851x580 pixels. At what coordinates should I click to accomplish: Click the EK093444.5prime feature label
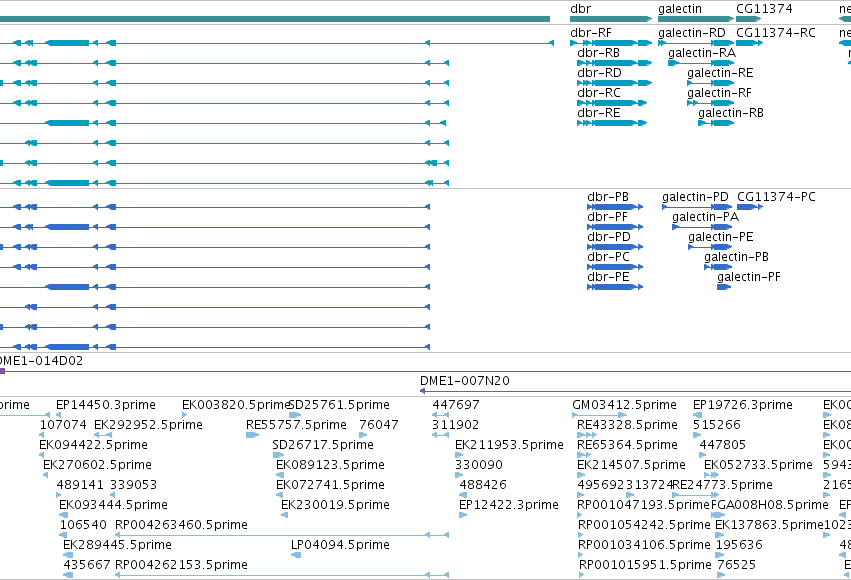113,506
